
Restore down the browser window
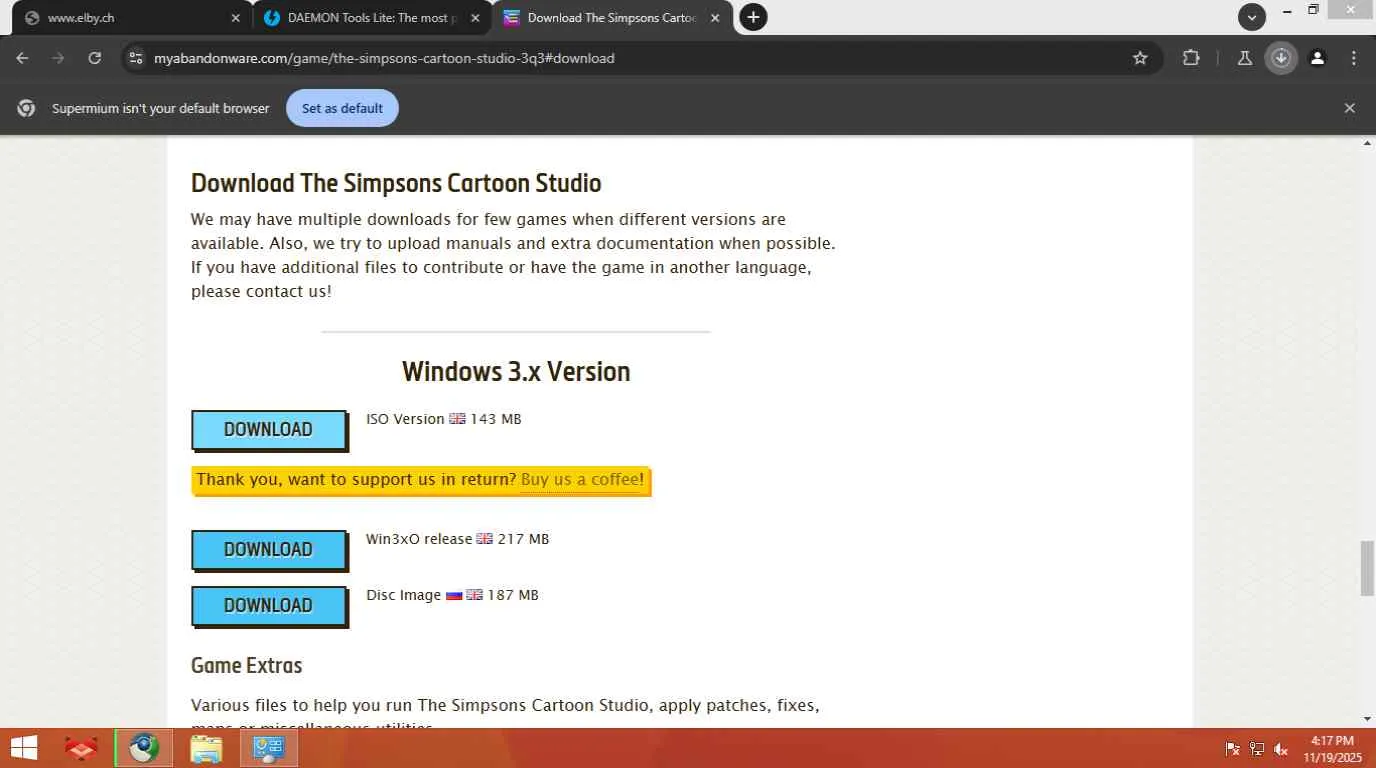[x=1313, y=11]
